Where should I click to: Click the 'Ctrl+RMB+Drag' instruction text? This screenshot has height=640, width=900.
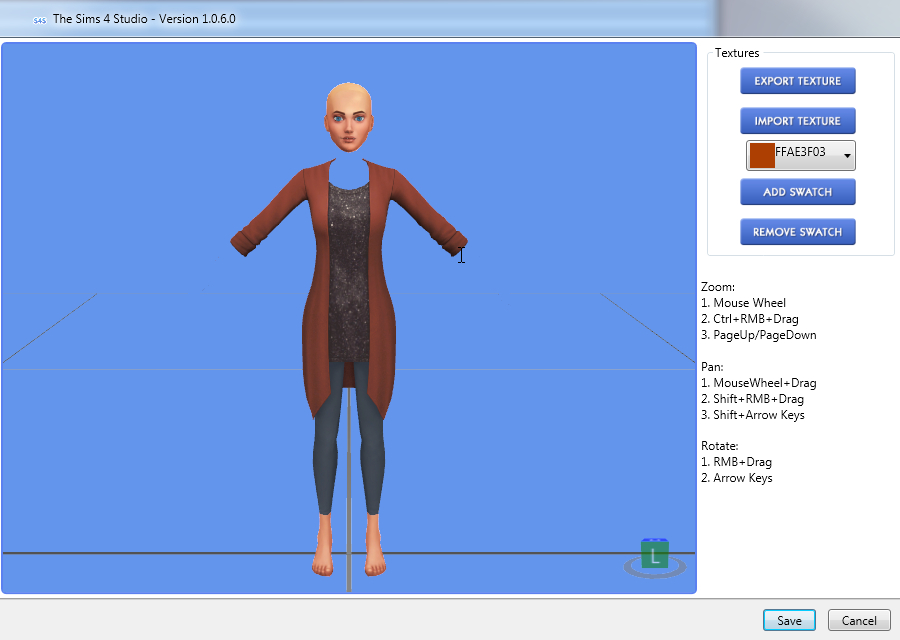coord(756,319)
